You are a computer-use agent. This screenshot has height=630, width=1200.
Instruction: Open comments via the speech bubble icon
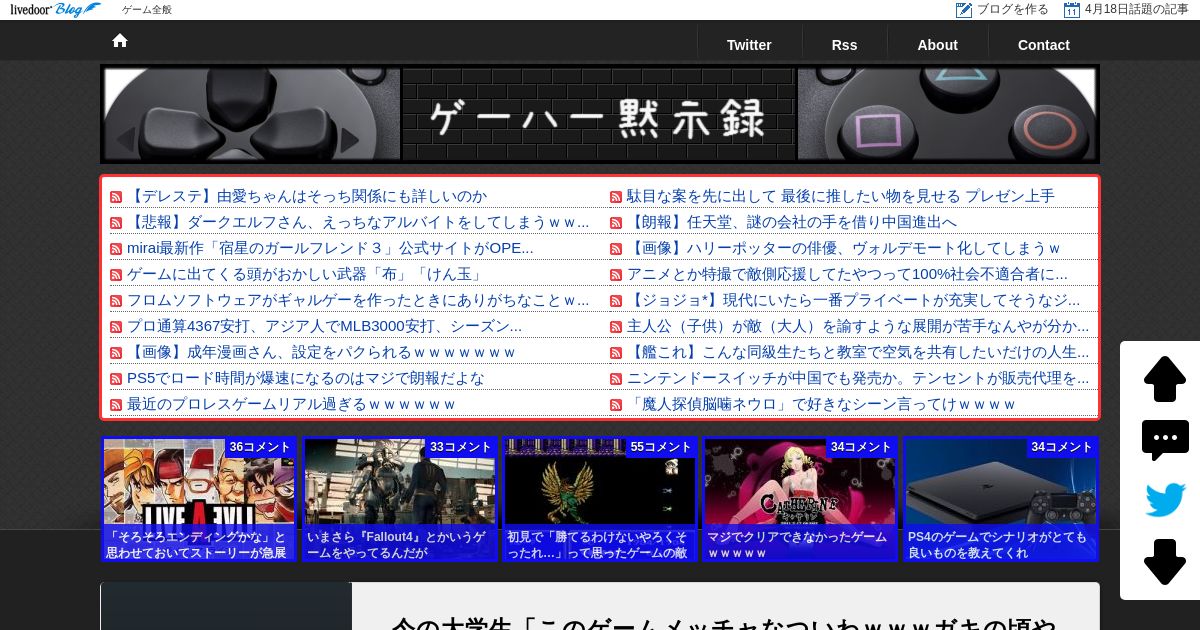(x=1165, y=440)
